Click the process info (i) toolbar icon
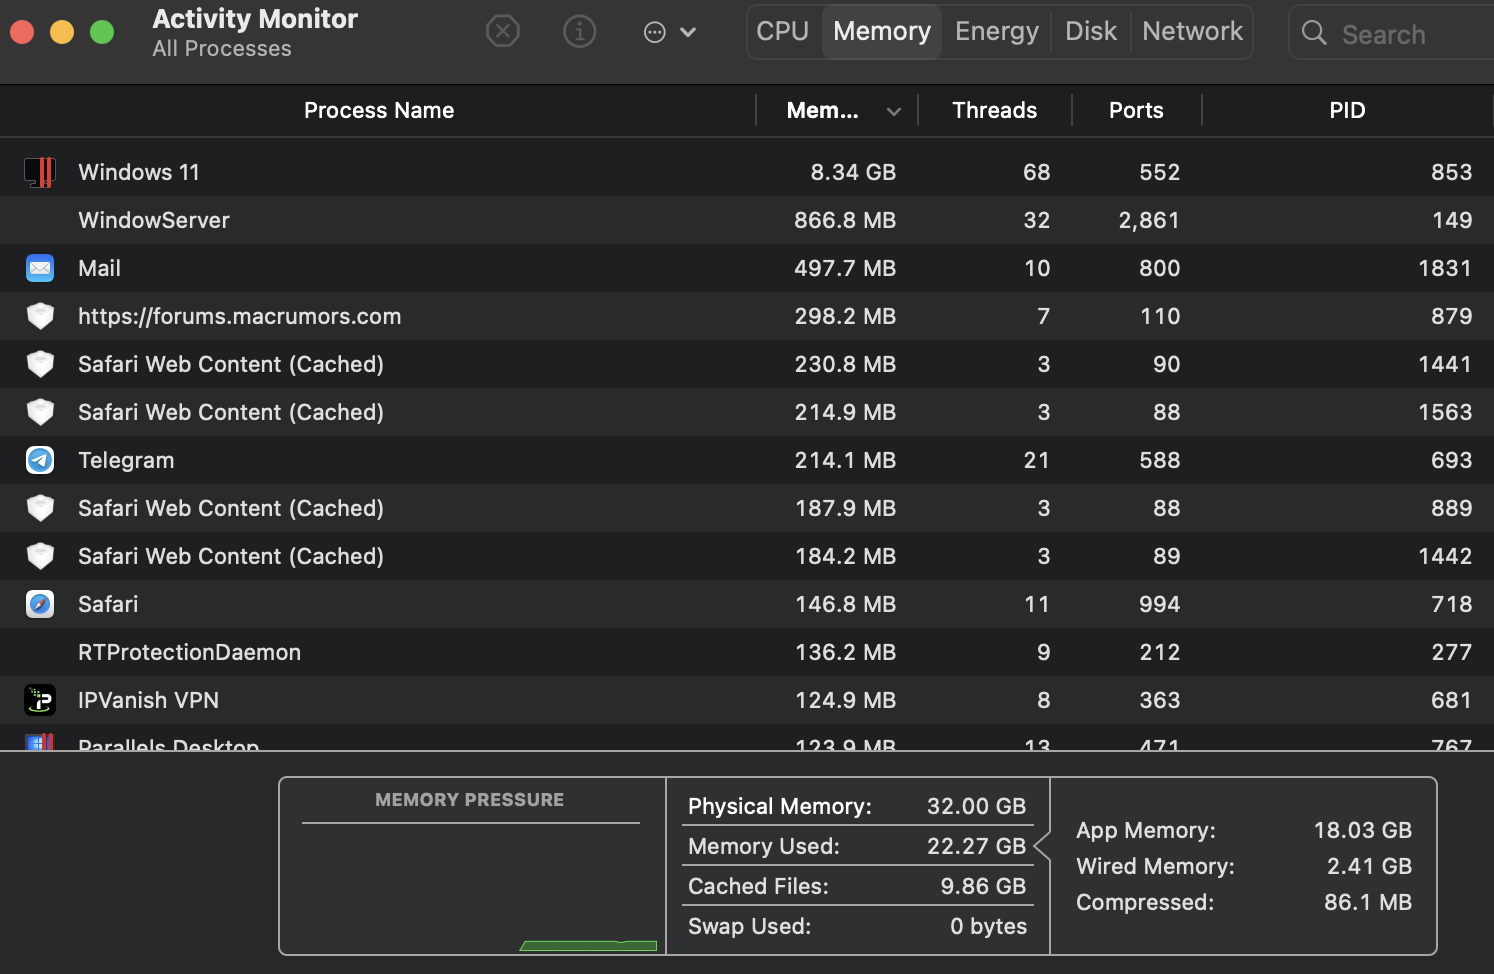 579,32
